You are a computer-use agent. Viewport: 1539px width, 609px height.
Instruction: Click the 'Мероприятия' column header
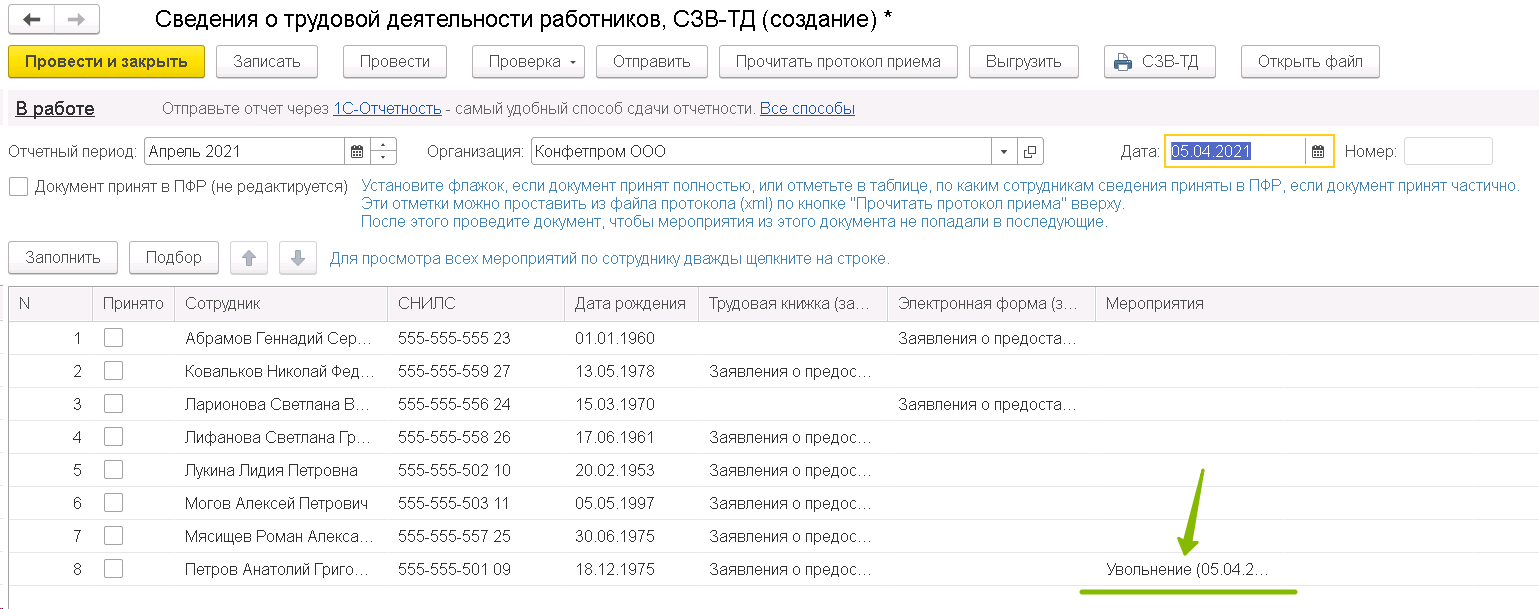1155,304
